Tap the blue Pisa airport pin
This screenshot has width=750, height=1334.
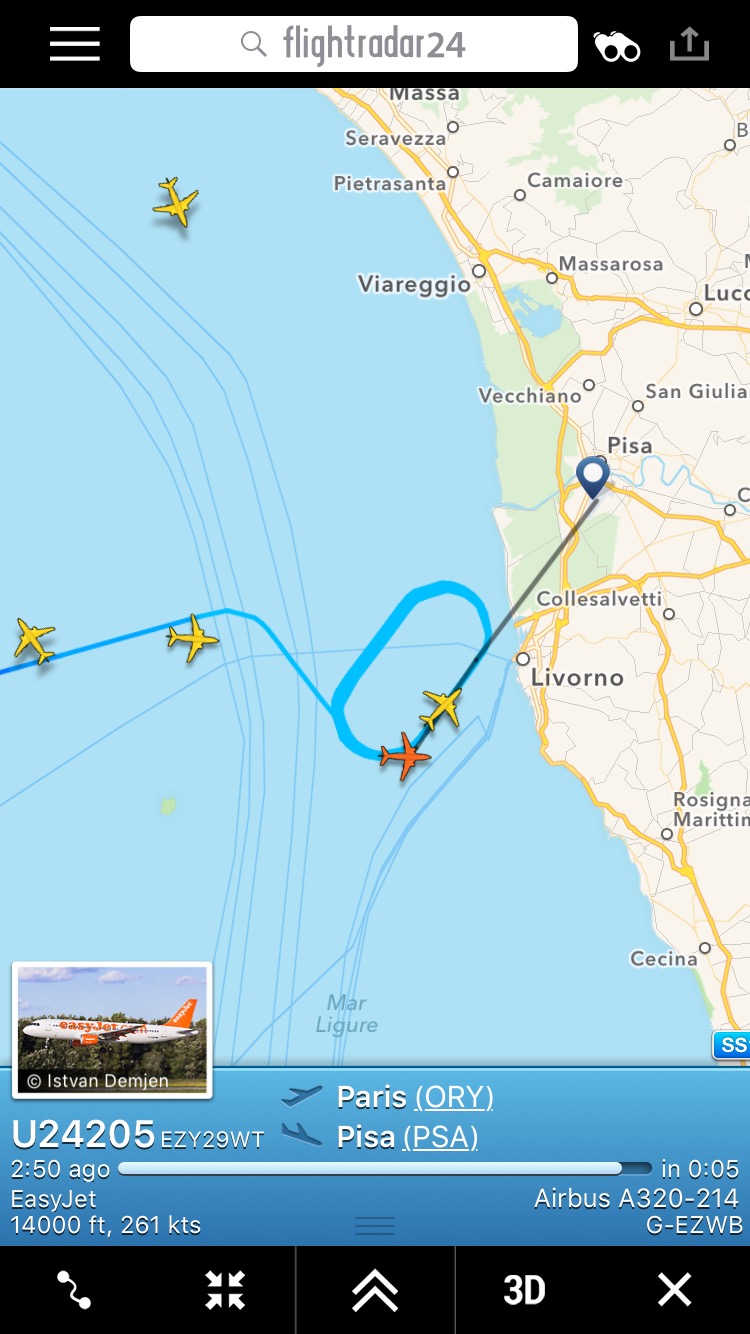pos(593,477)
